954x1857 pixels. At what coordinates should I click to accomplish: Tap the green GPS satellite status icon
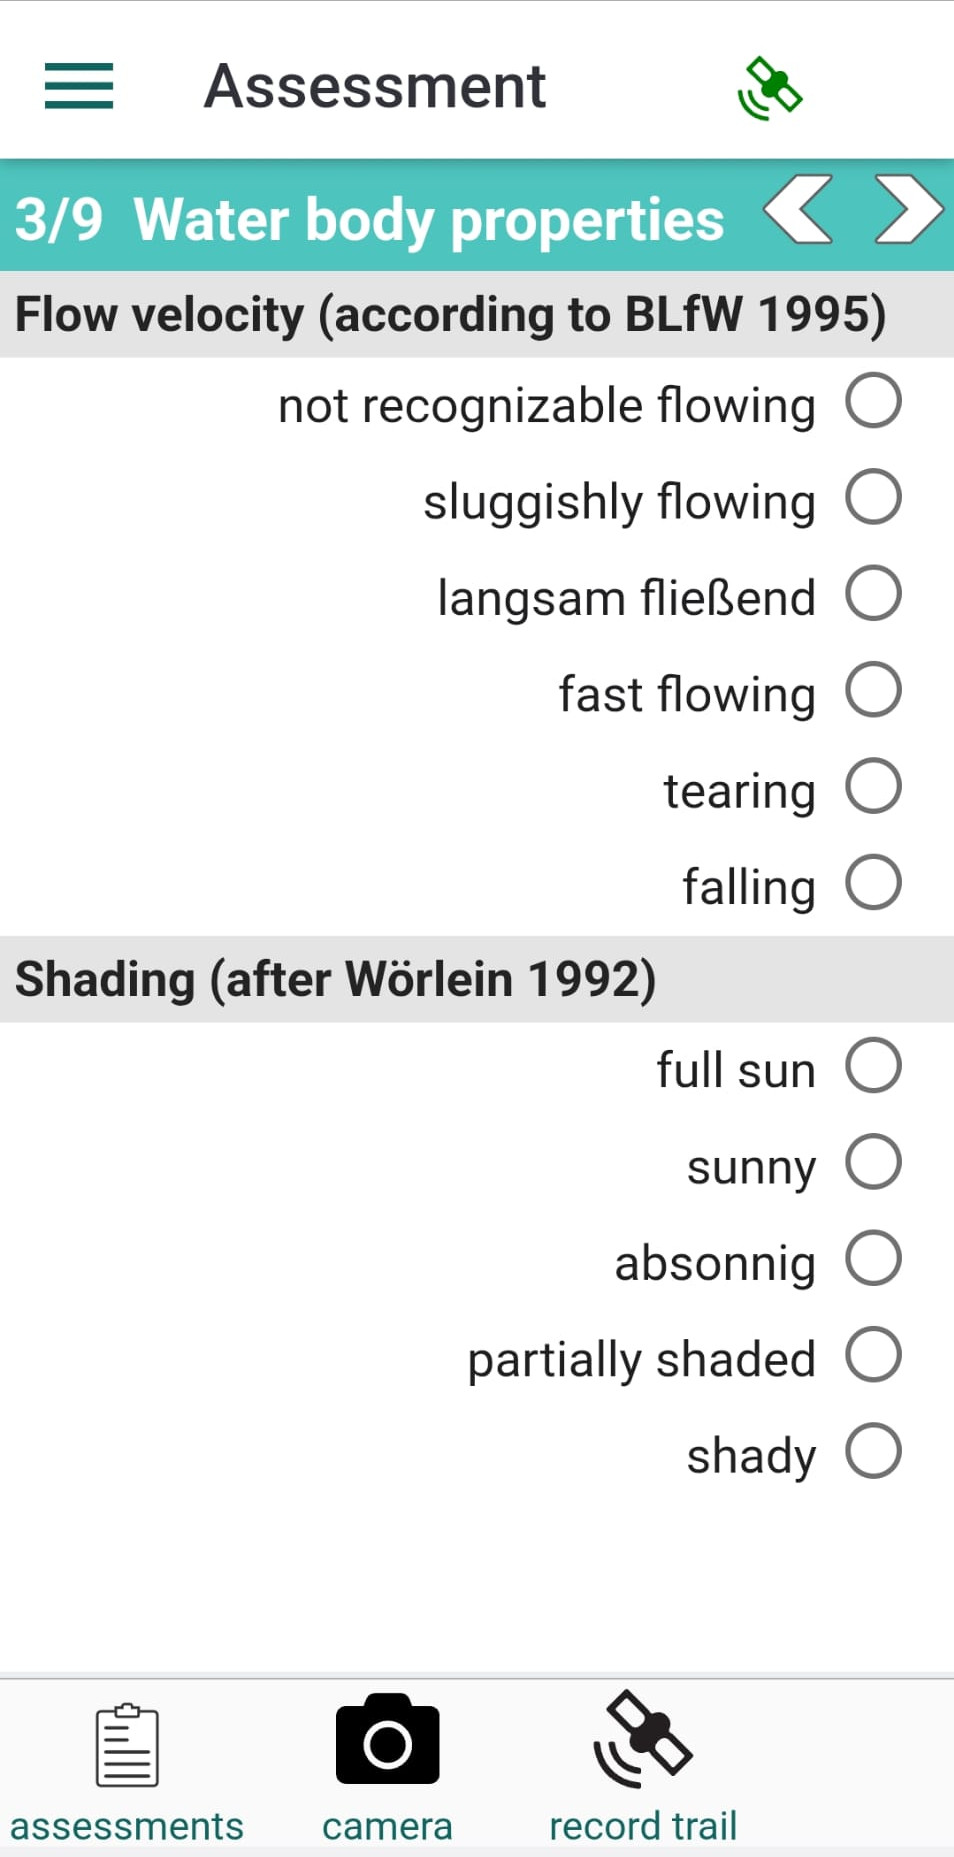point(770,89)
